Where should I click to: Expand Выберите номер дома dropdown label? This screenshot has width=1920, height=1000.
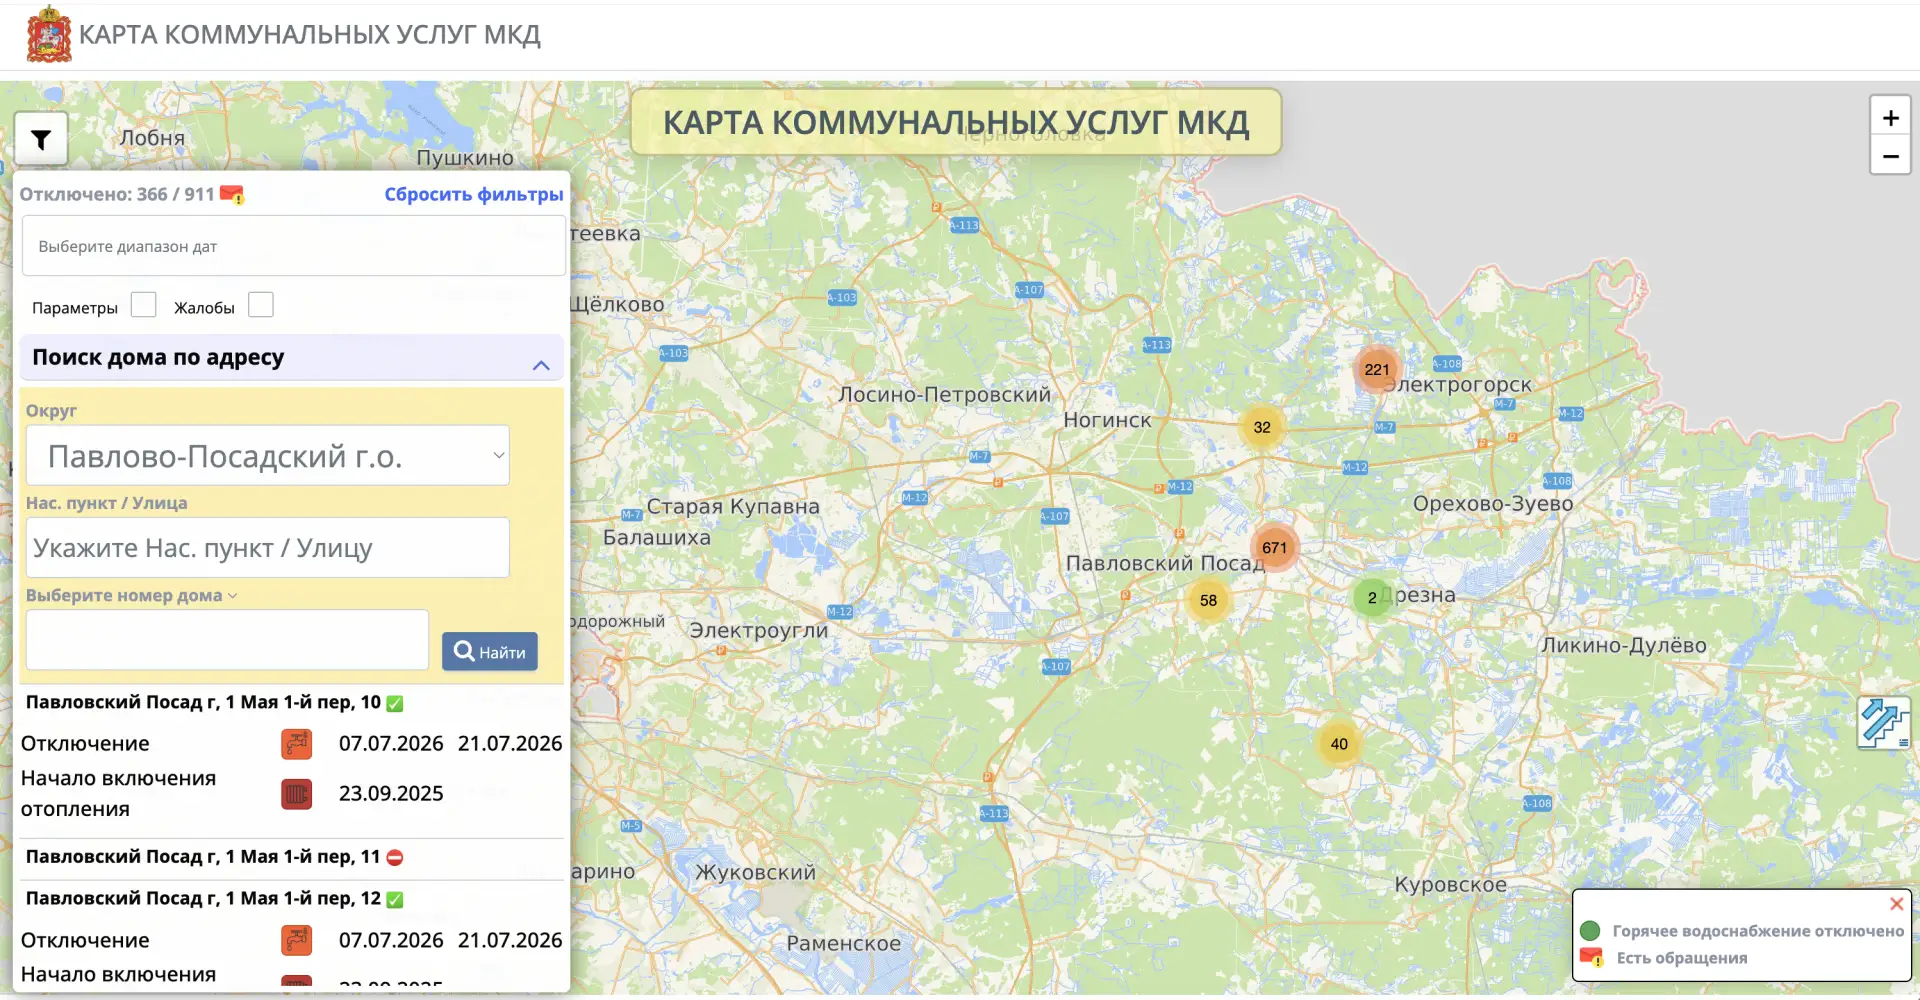132,595
